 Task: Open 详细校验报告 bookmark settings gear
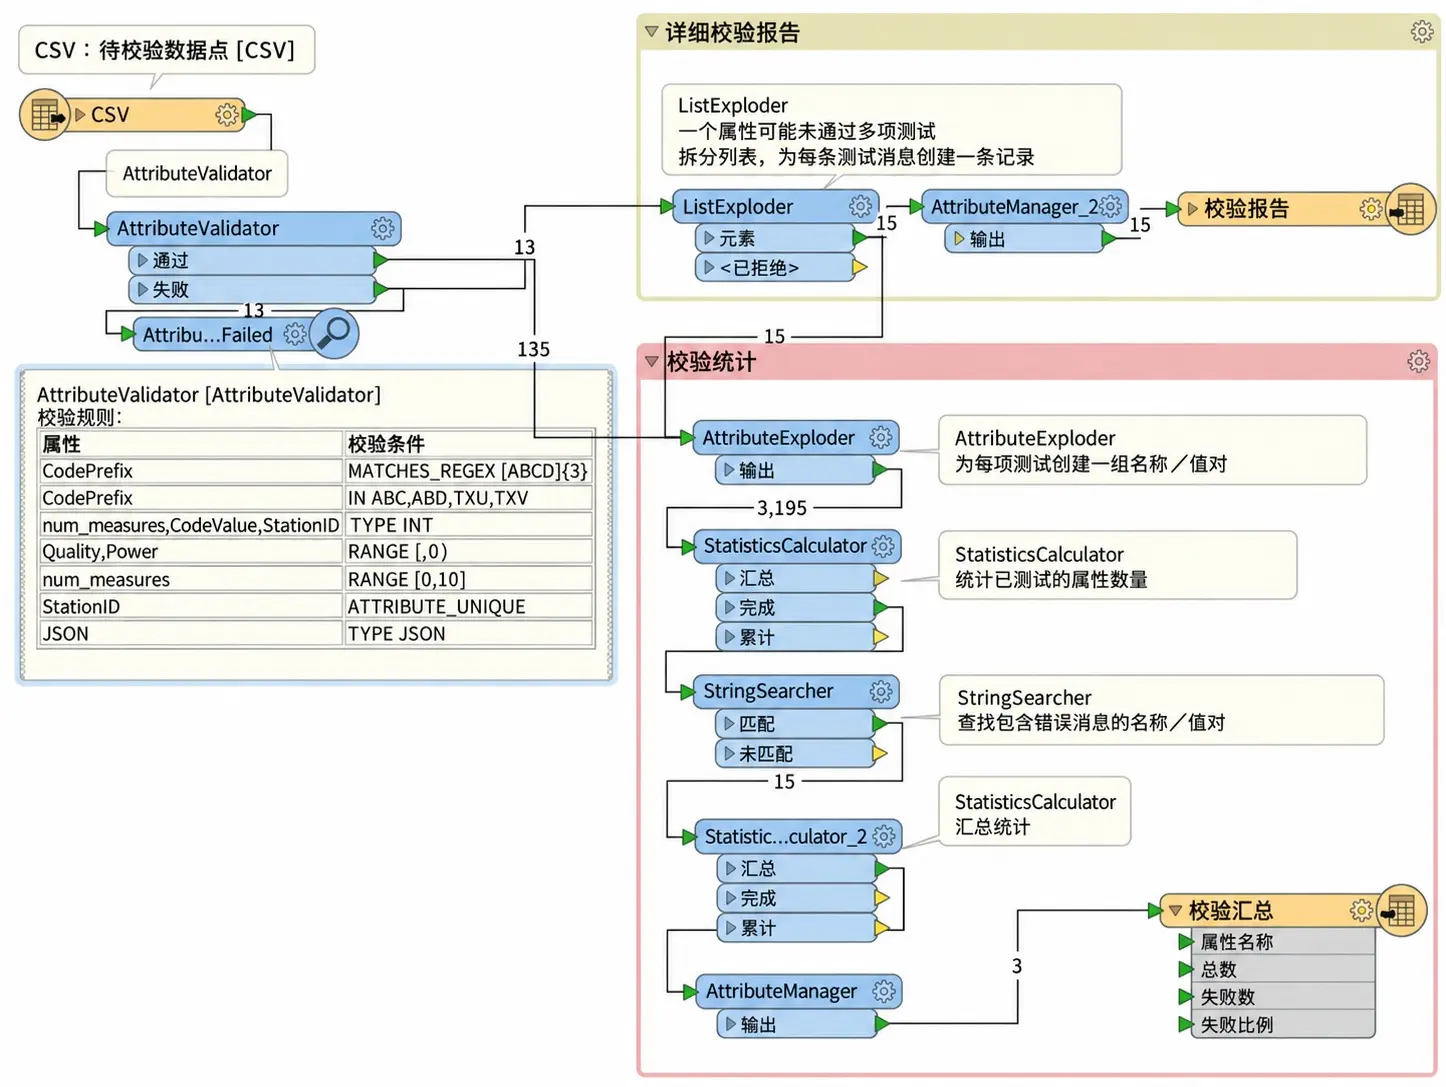[x=1421, y=32]
